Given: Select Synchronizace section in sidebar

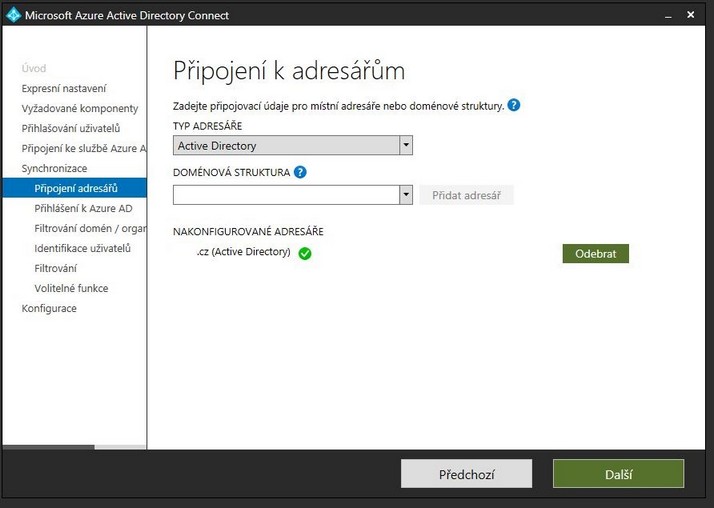Looking at the screenshot, I should coord(54,168).
